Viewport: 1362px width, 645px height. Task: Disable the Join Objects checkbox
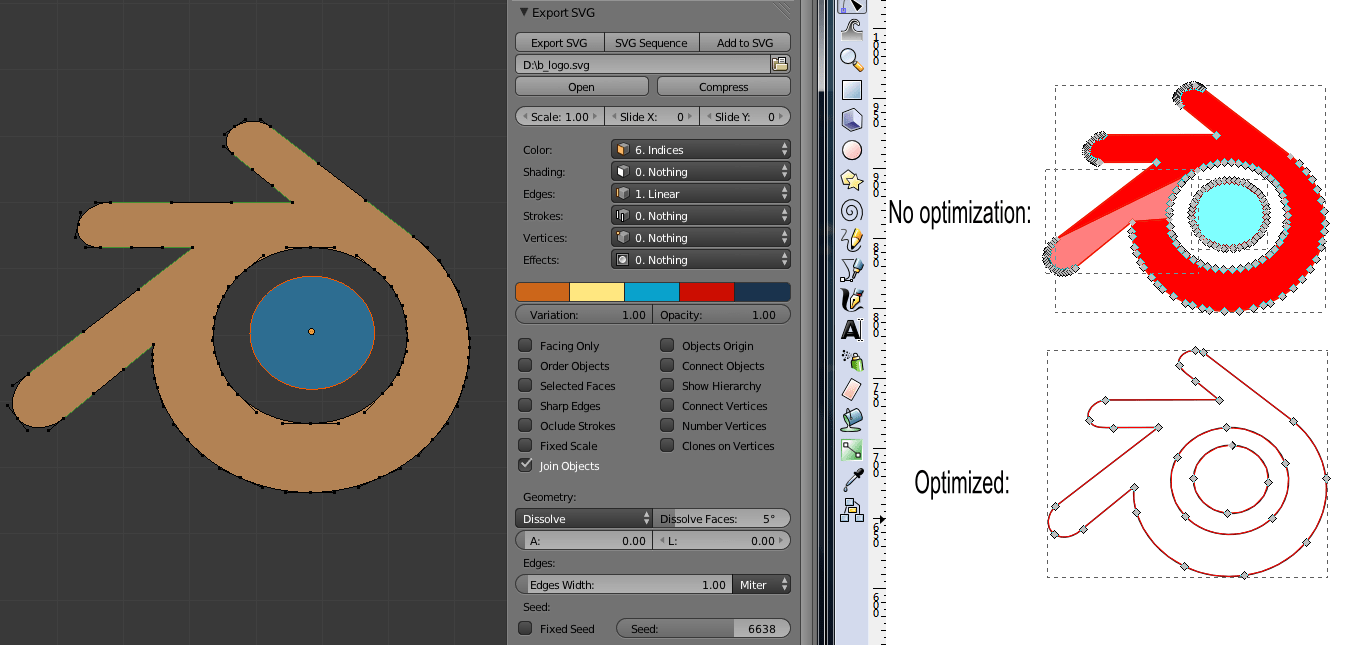[525, 464]
